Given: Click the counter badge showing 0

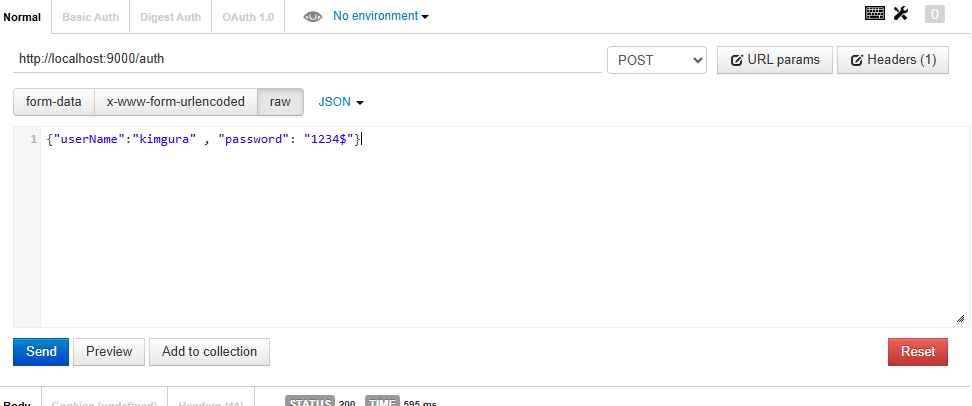Looking at the screenshot, I should tap(935, 14).
